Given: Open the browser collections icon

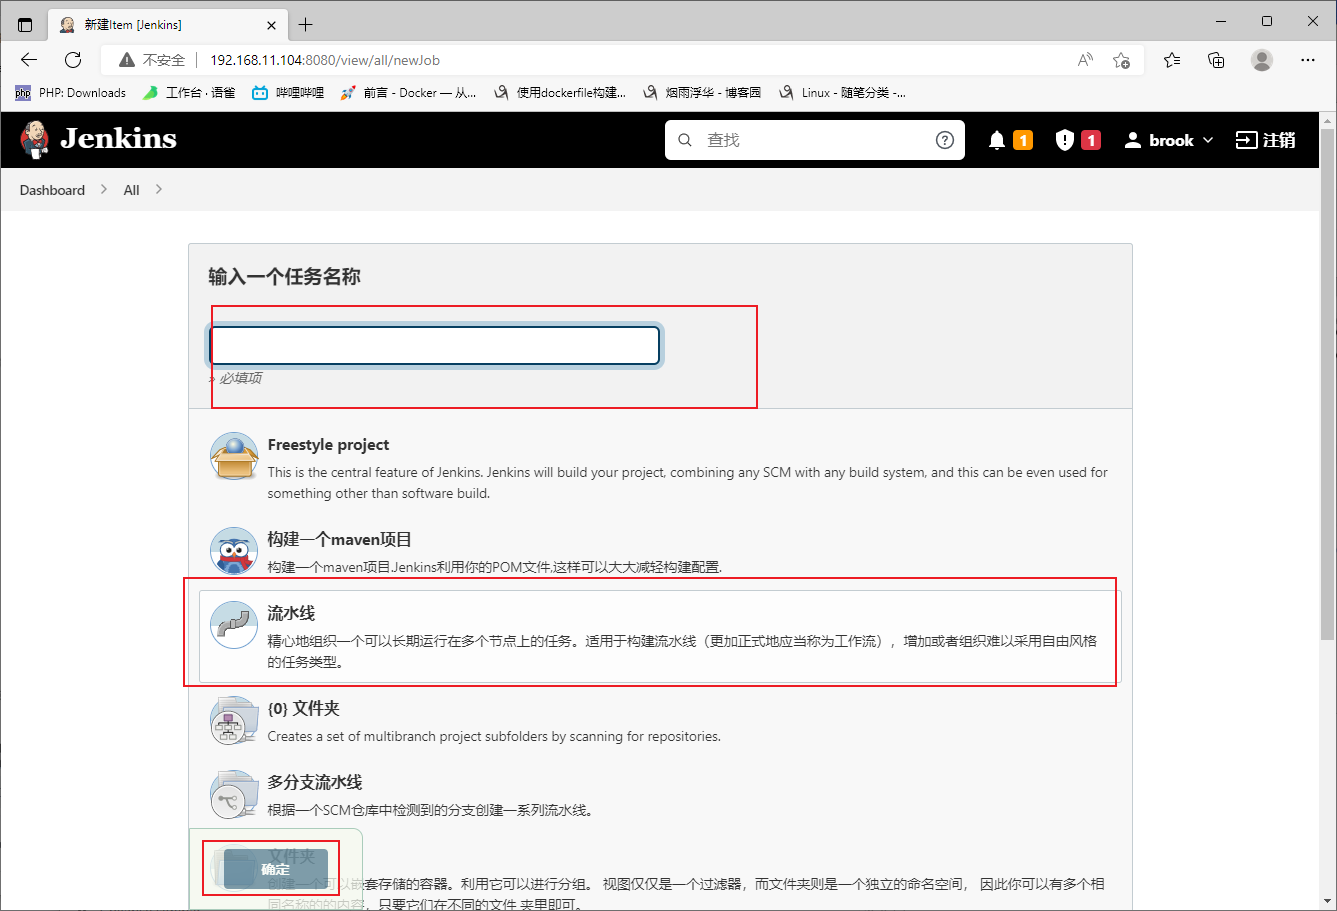Looking at the screenshot, I should (1216, 60).
